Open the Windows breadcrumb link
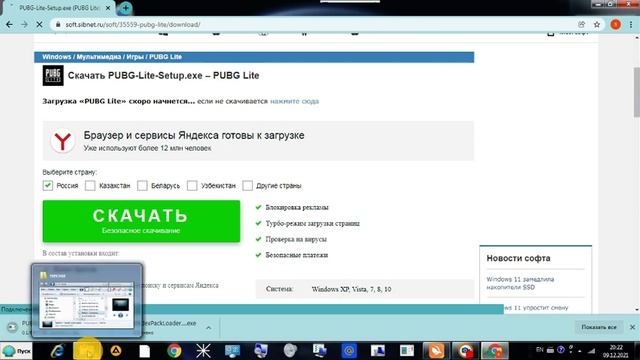The height and width of the screenshot is (360, 640). [57, 57]
